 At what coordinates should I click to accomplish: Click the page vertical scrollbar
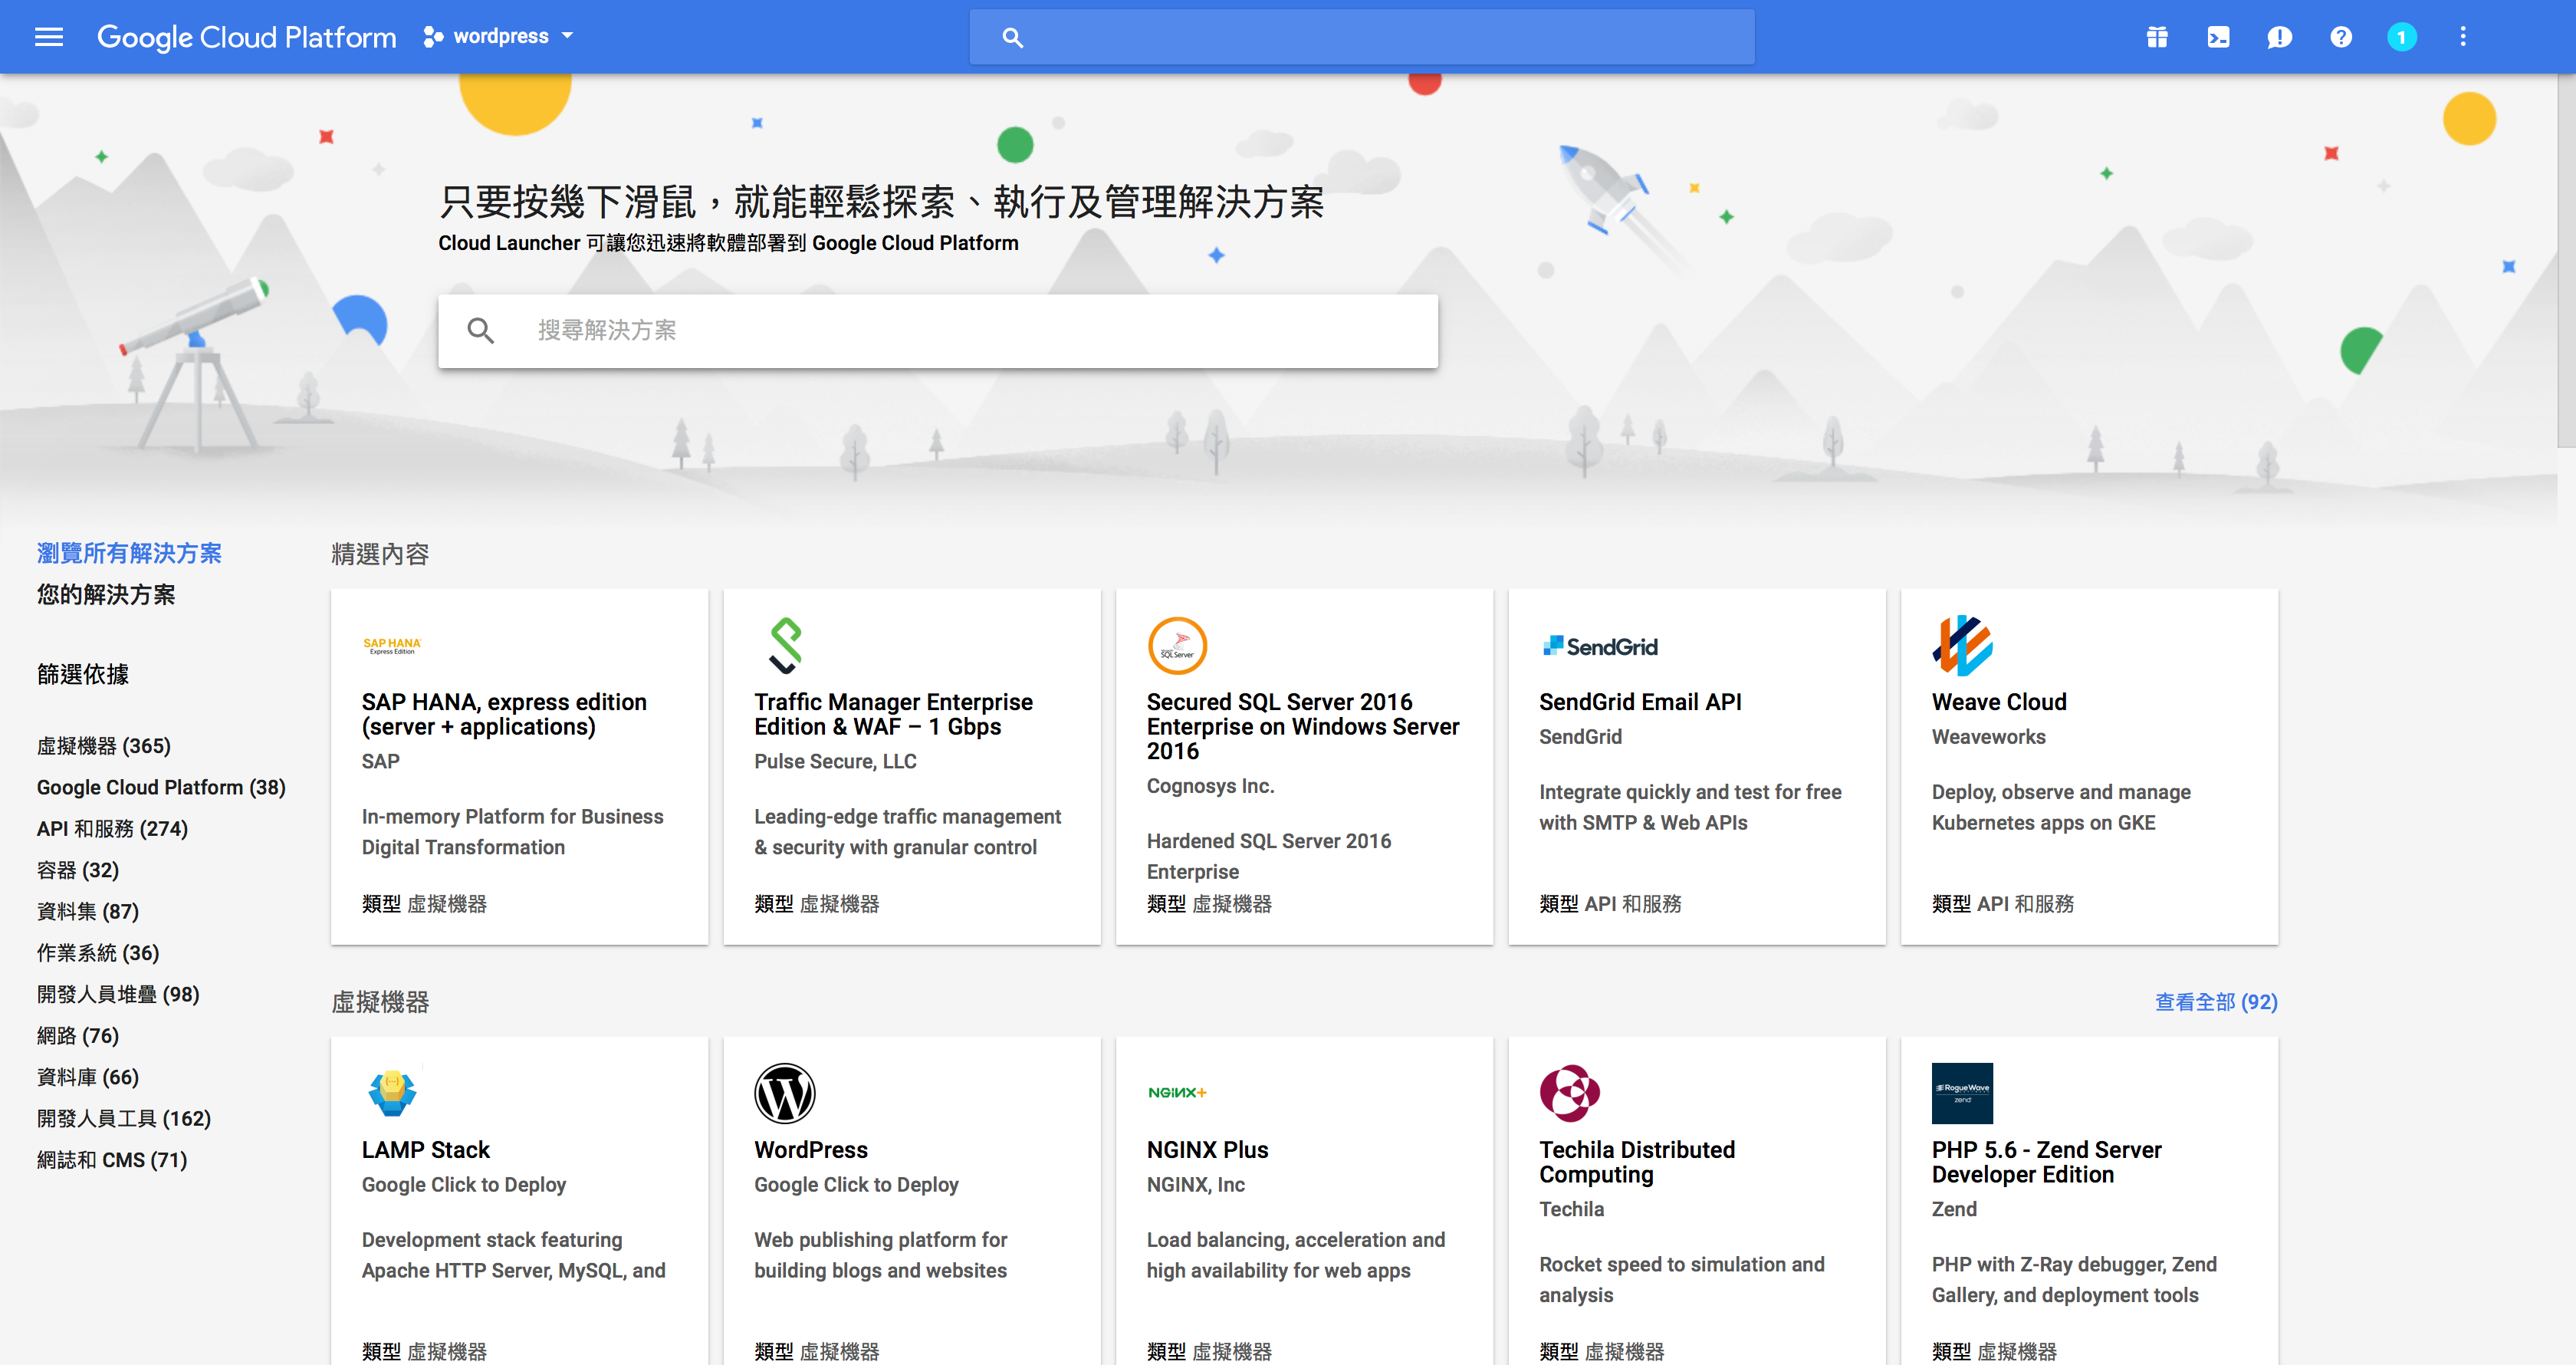2565,260
